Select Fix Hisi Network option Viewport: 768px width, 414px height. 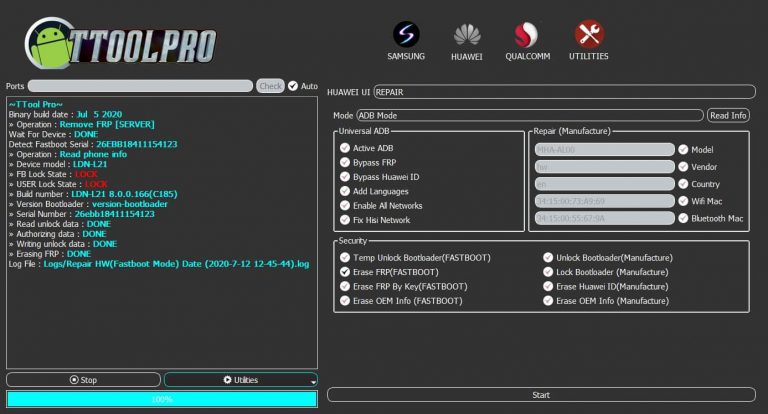tap(375, 220)
